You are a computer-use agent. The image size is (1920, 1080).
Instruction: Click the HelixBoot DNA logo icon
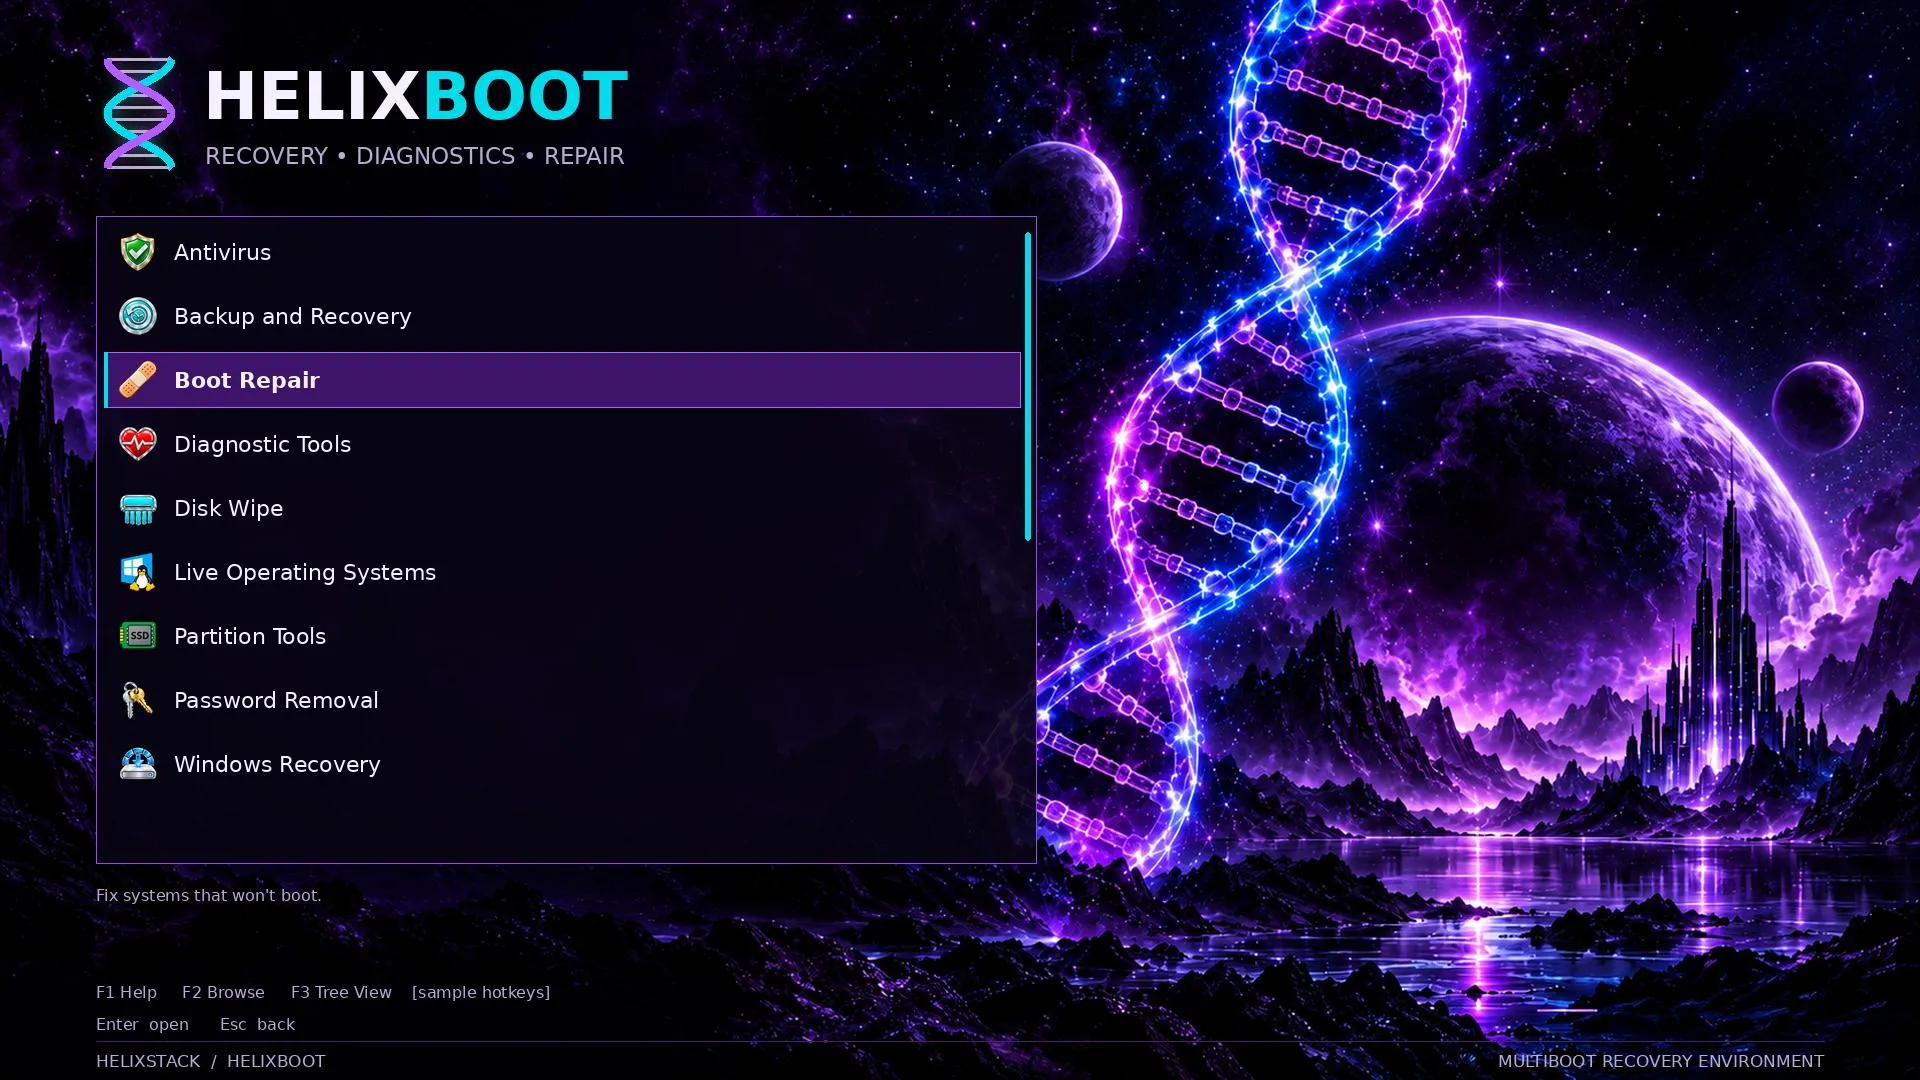pyautogui.click(x=139, y=113)
